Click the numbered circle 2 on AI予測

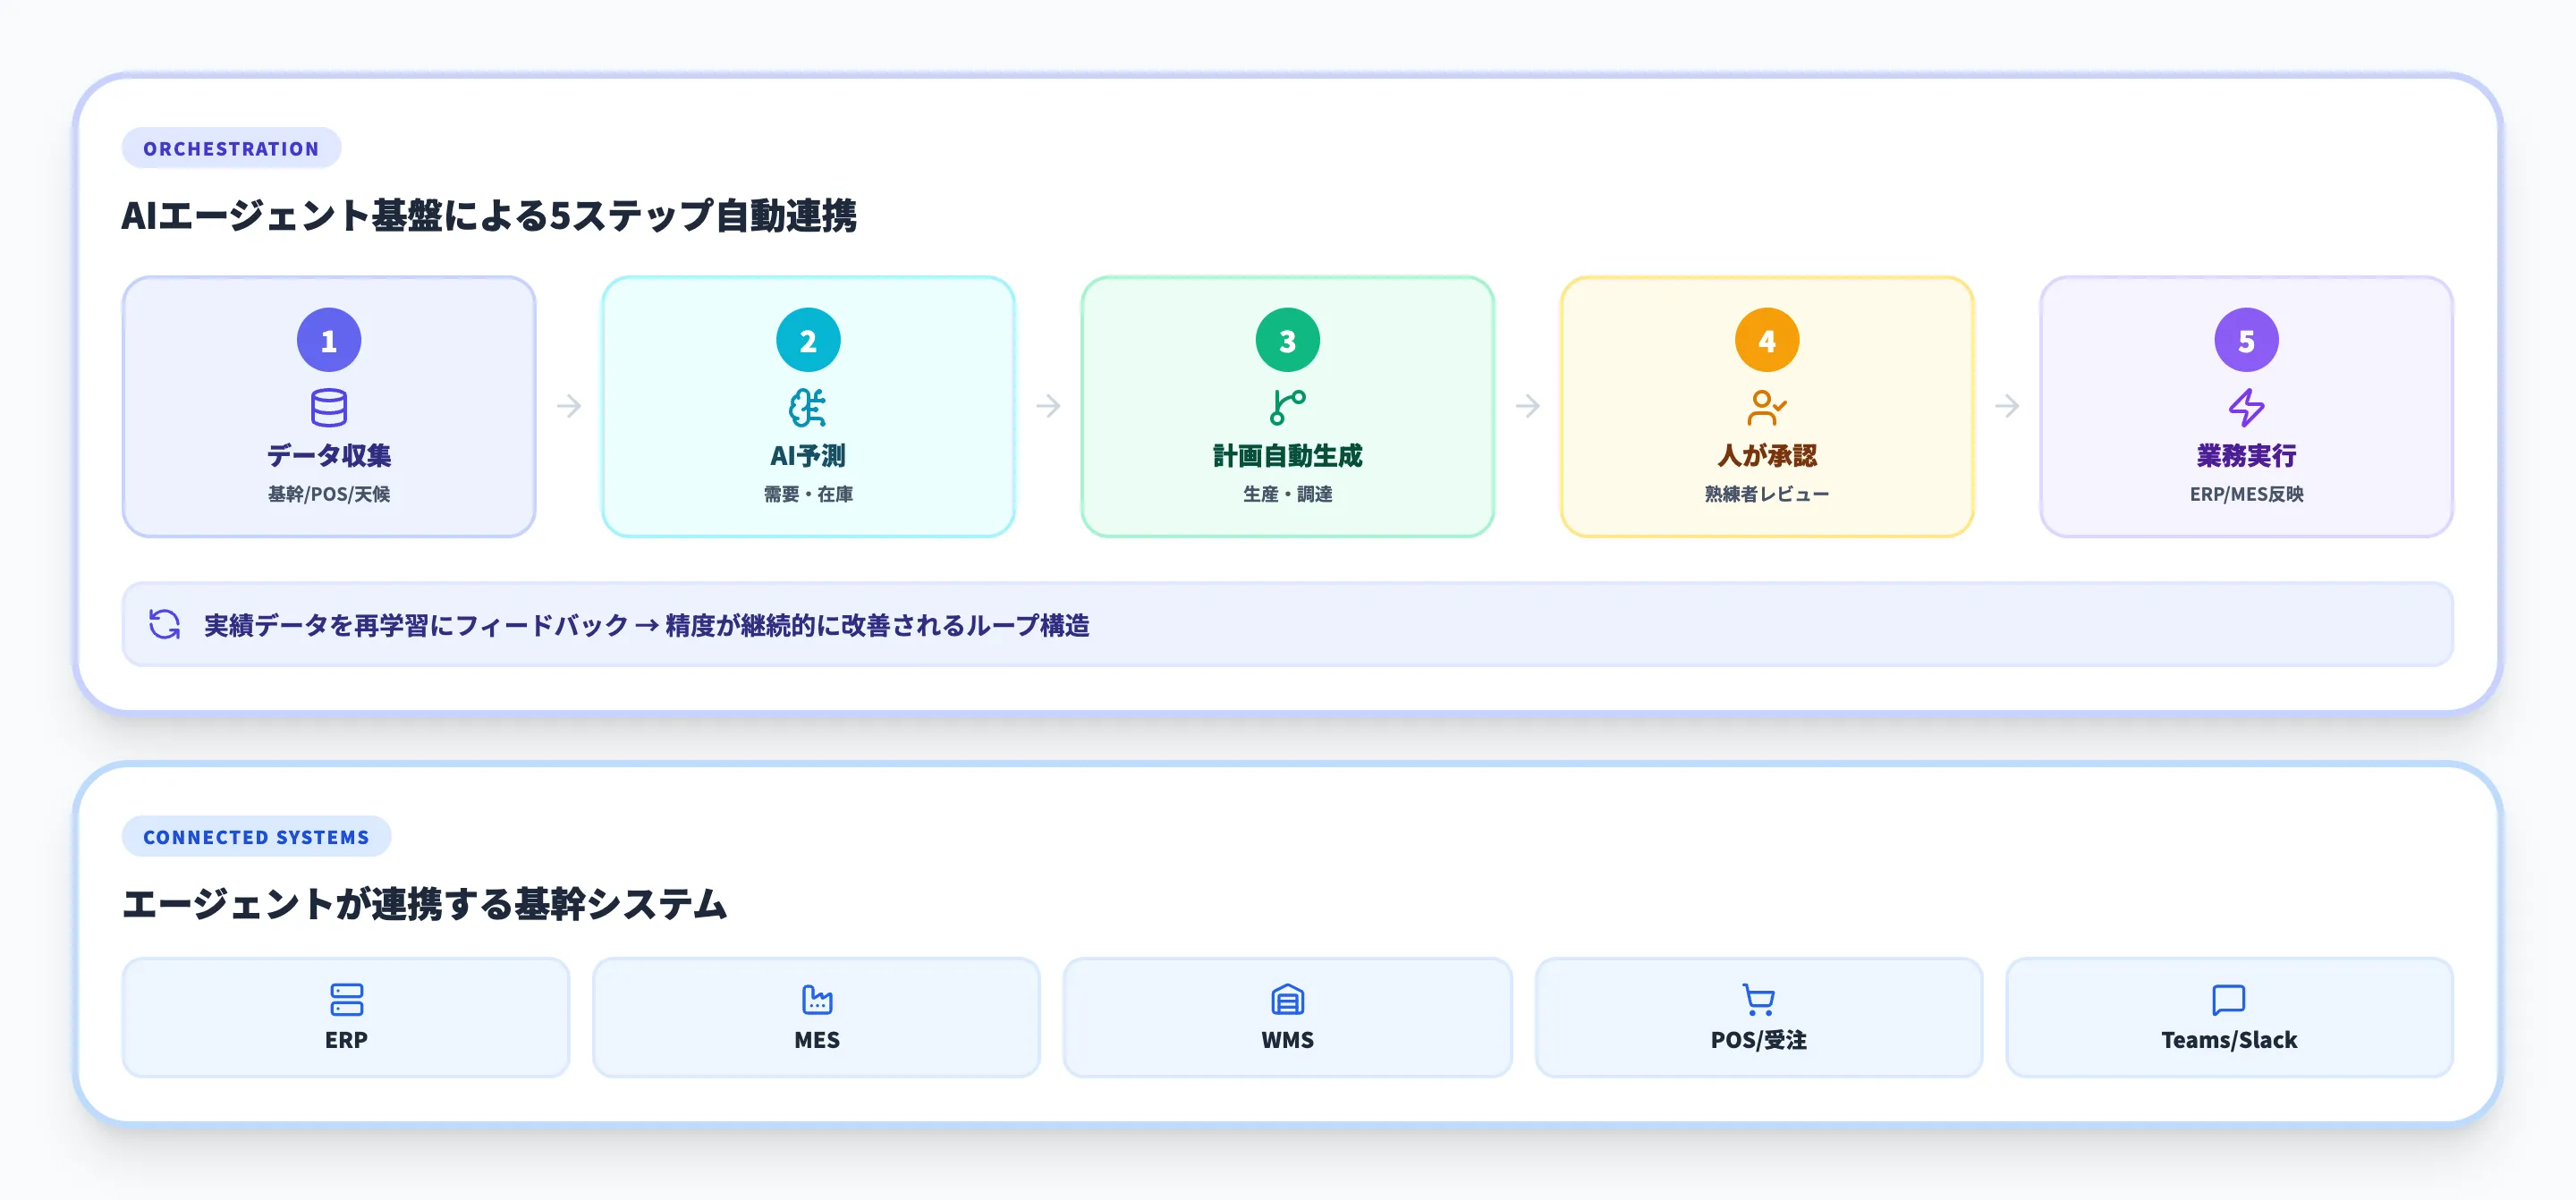click(x=808, y=339)
